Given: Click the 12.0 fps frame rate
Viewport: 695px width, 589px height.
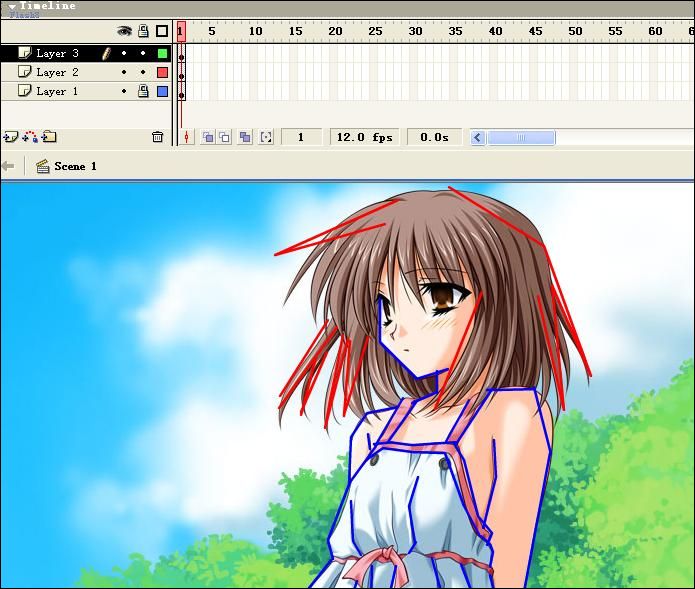Looking at the screenshot, I should (x=364, y=137).
